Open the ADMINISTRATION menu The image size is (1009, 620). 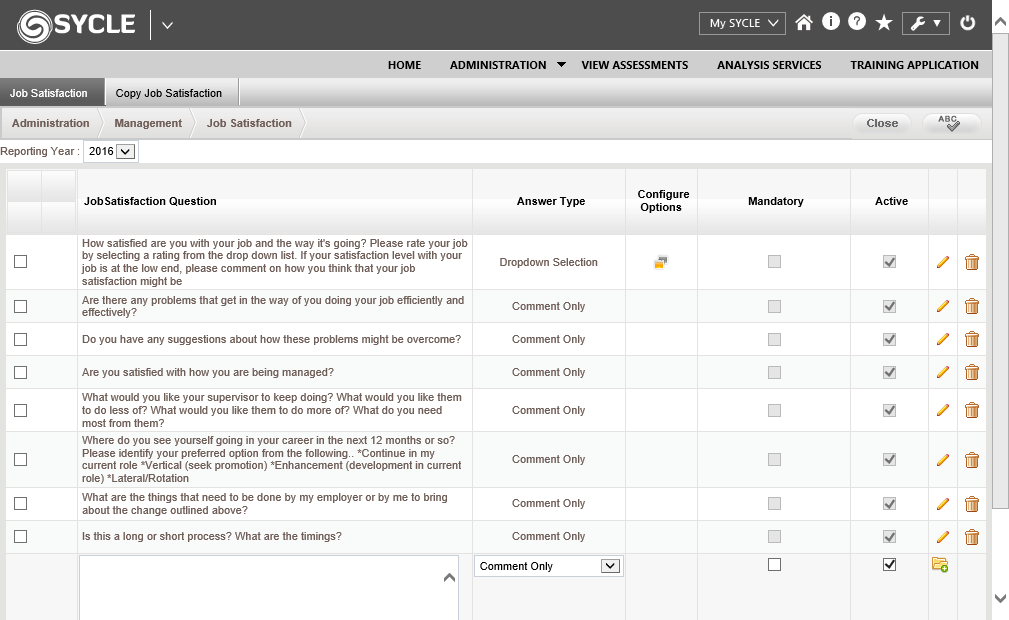[x=498, y=65]
